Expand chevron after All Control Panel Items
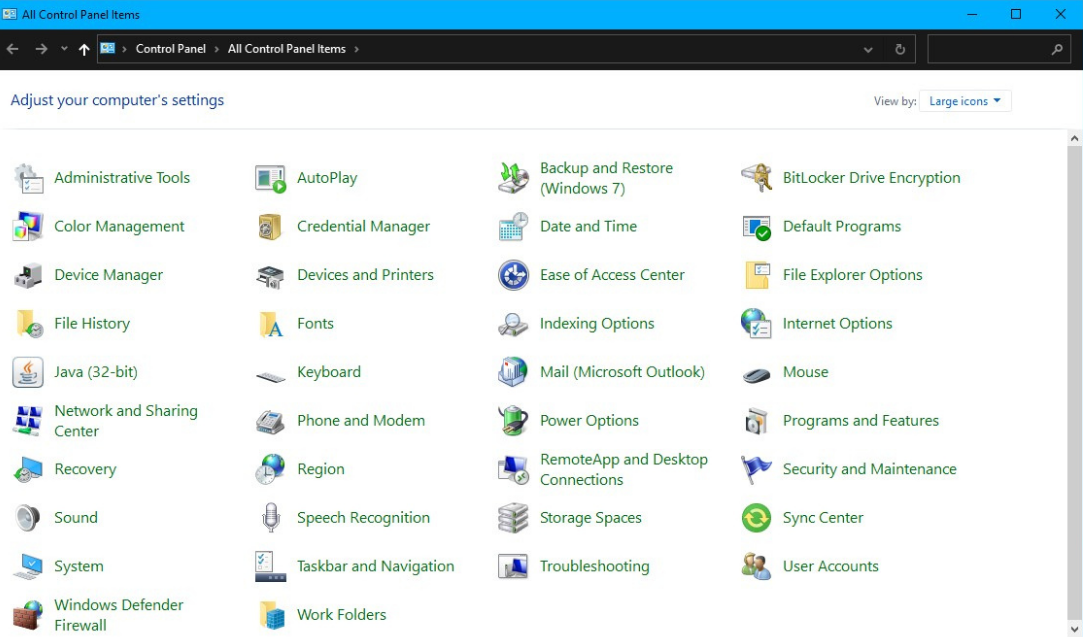 pyautogui.click(x=356, y=49)
